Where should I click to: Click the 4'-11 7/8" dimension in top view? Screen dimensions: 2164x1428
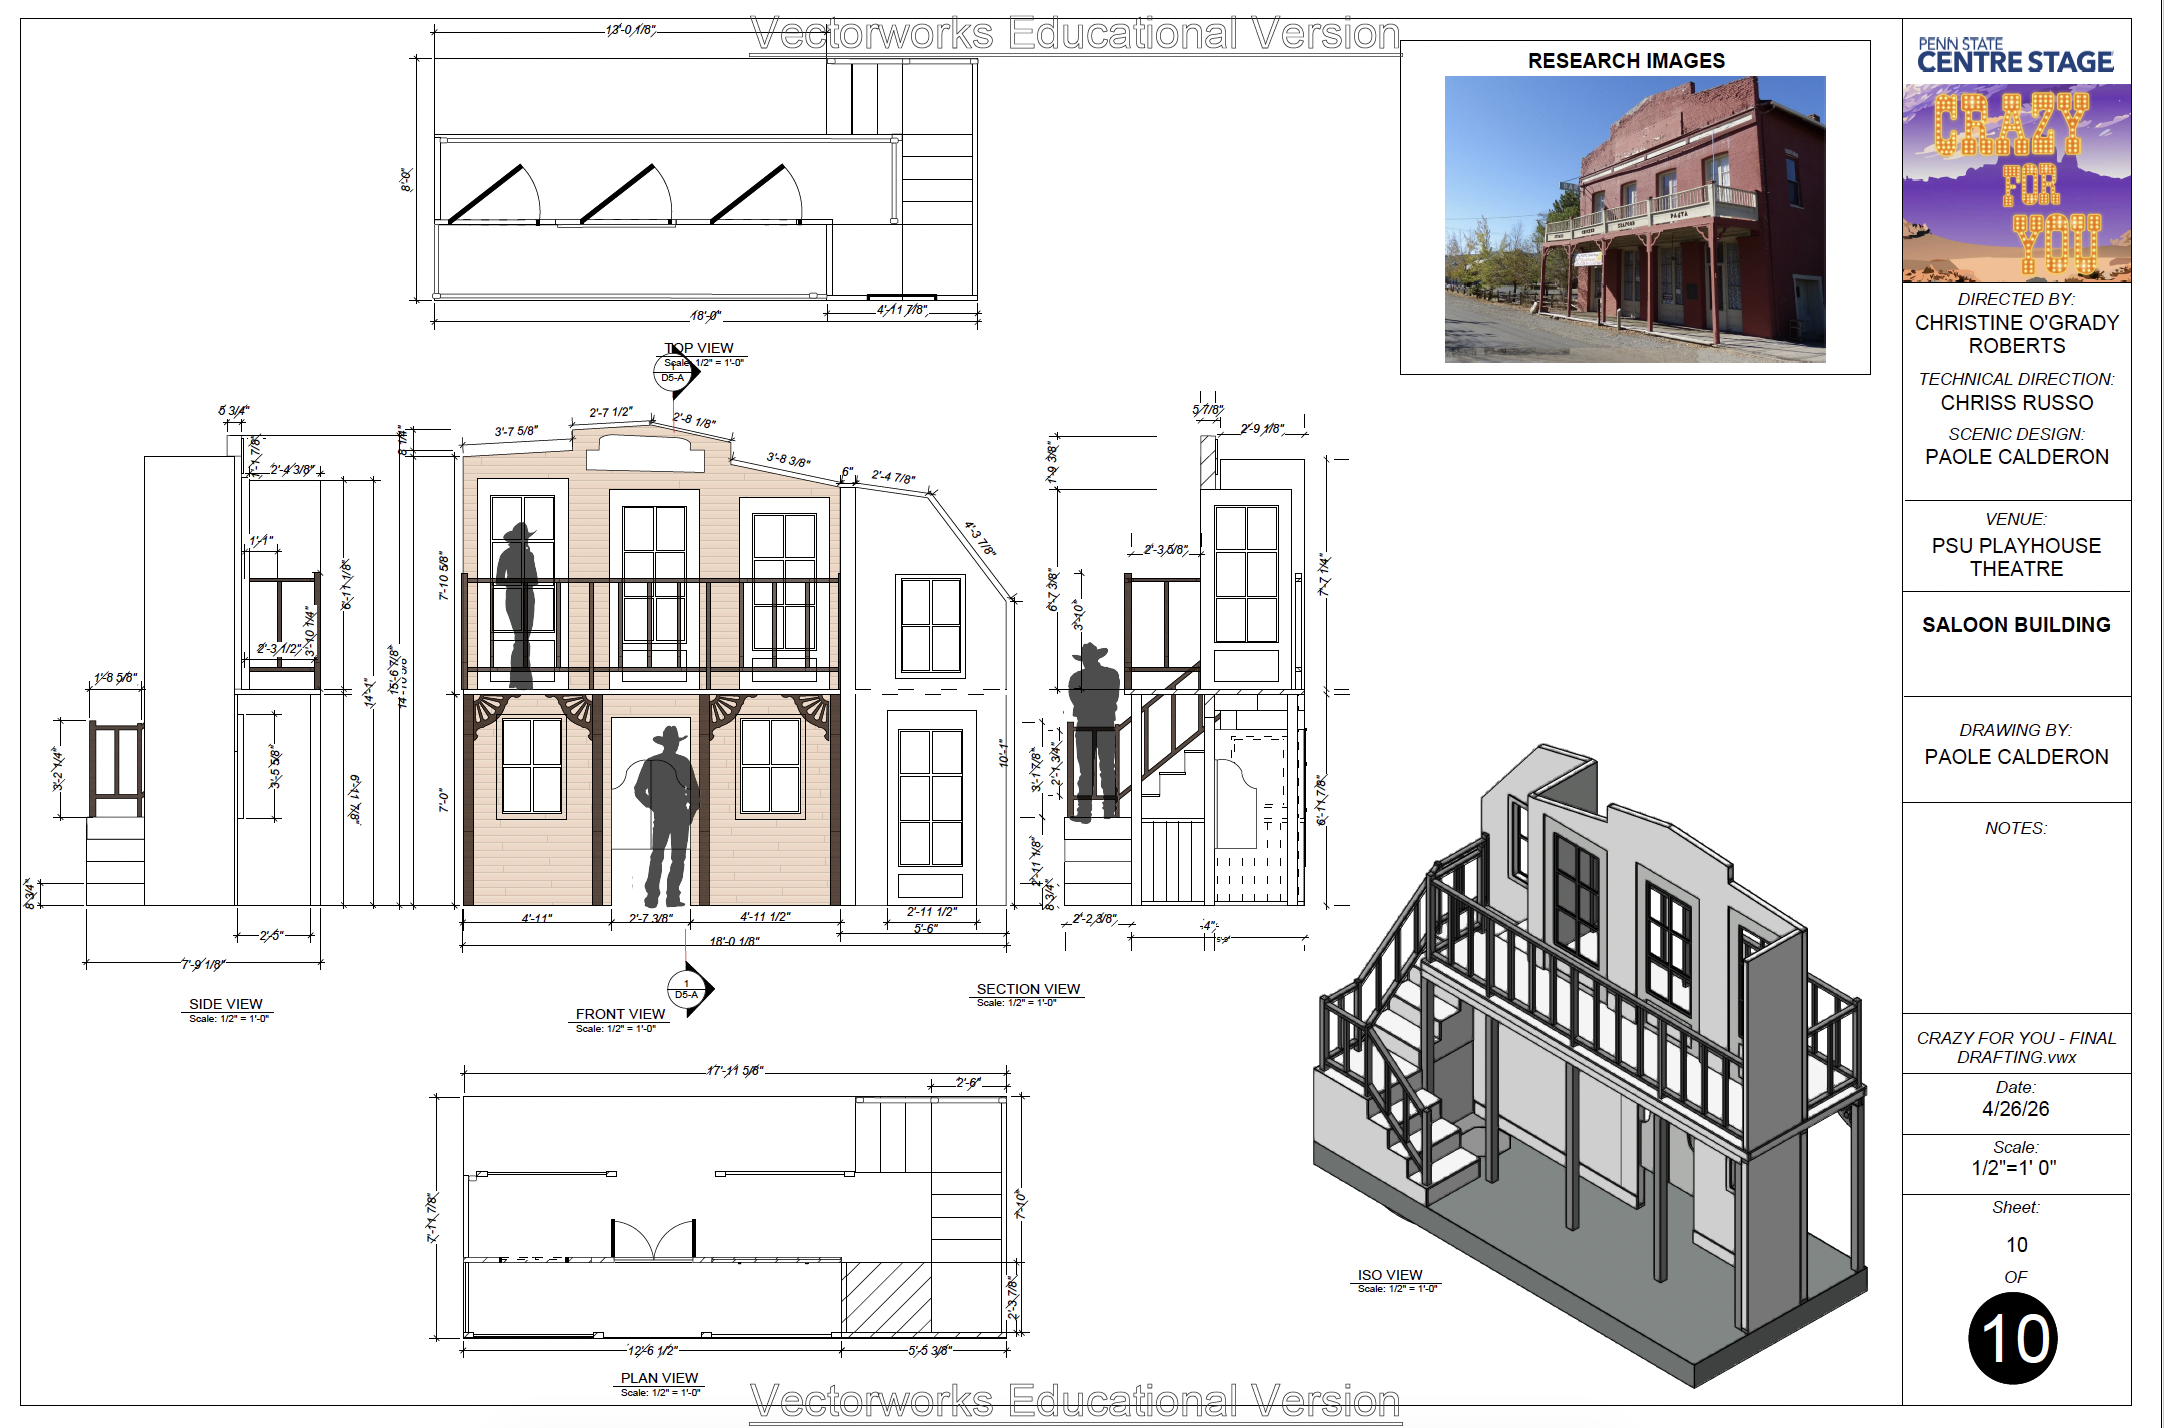(902, 310)
